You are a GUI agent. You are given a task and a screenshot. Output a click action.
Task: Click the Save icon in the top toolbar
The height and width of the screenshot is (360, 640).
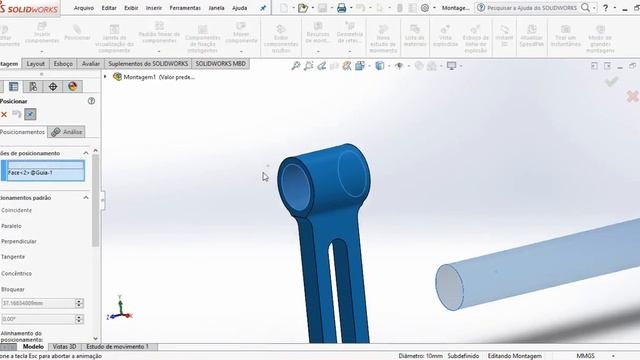(322, 8)
